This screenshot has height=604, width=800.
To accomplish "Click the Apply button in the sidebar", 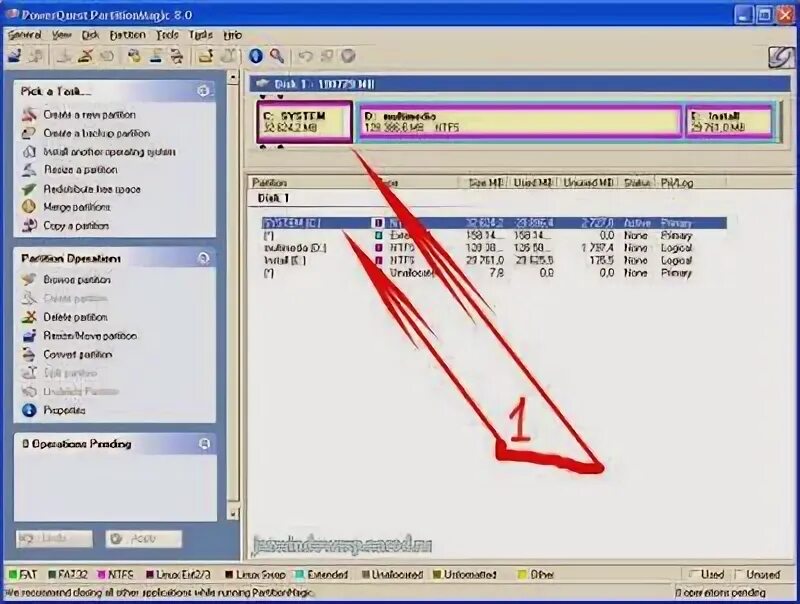I will (144, 539).
